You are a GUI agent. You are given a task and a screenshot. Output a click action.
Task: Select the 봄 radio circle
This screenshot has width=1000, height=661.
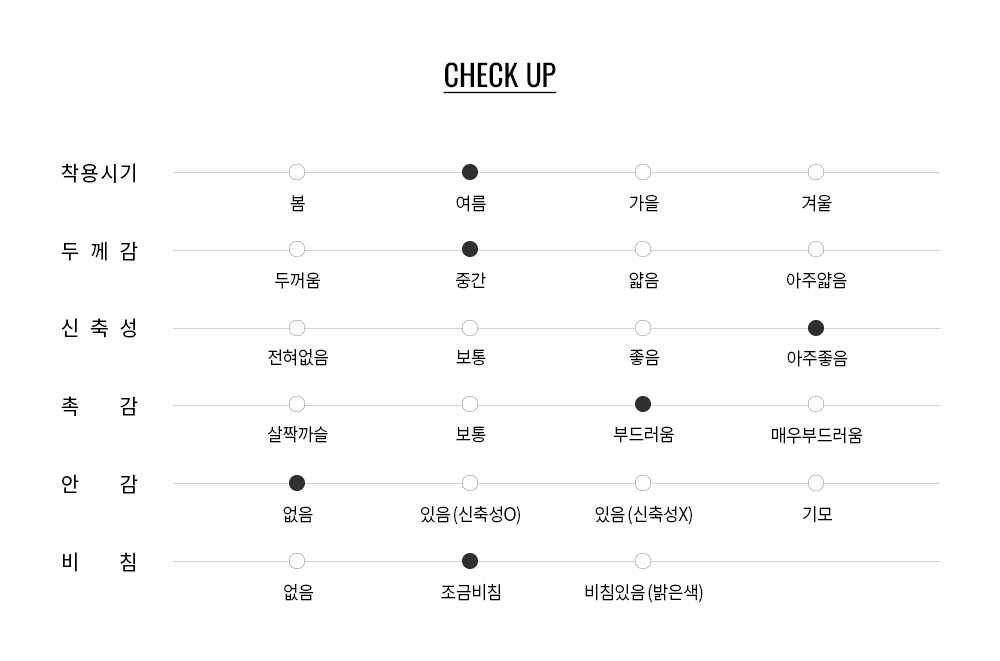[x=297, y=172]
